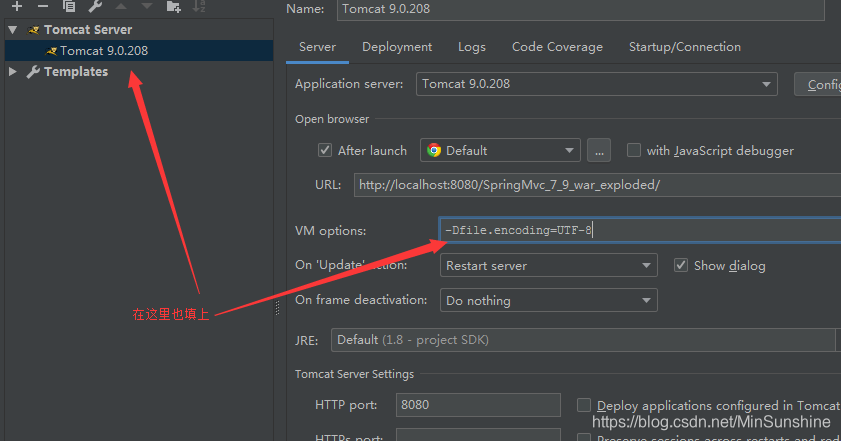Toggle the Show dialog checkbox

(681, 265)
